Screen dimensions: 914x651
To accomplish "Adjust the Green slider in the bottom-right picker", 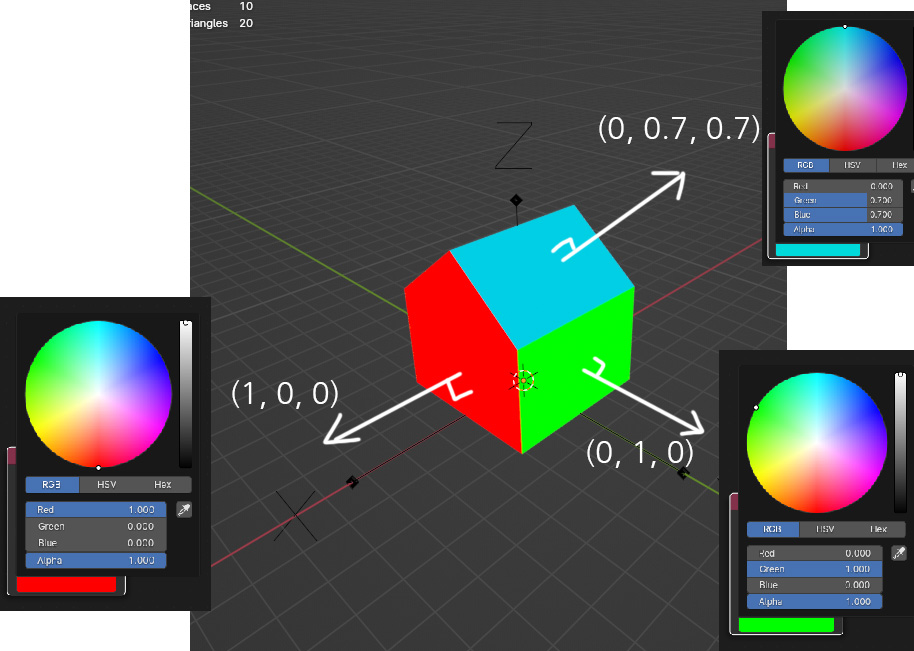I will tap(813, 569).
